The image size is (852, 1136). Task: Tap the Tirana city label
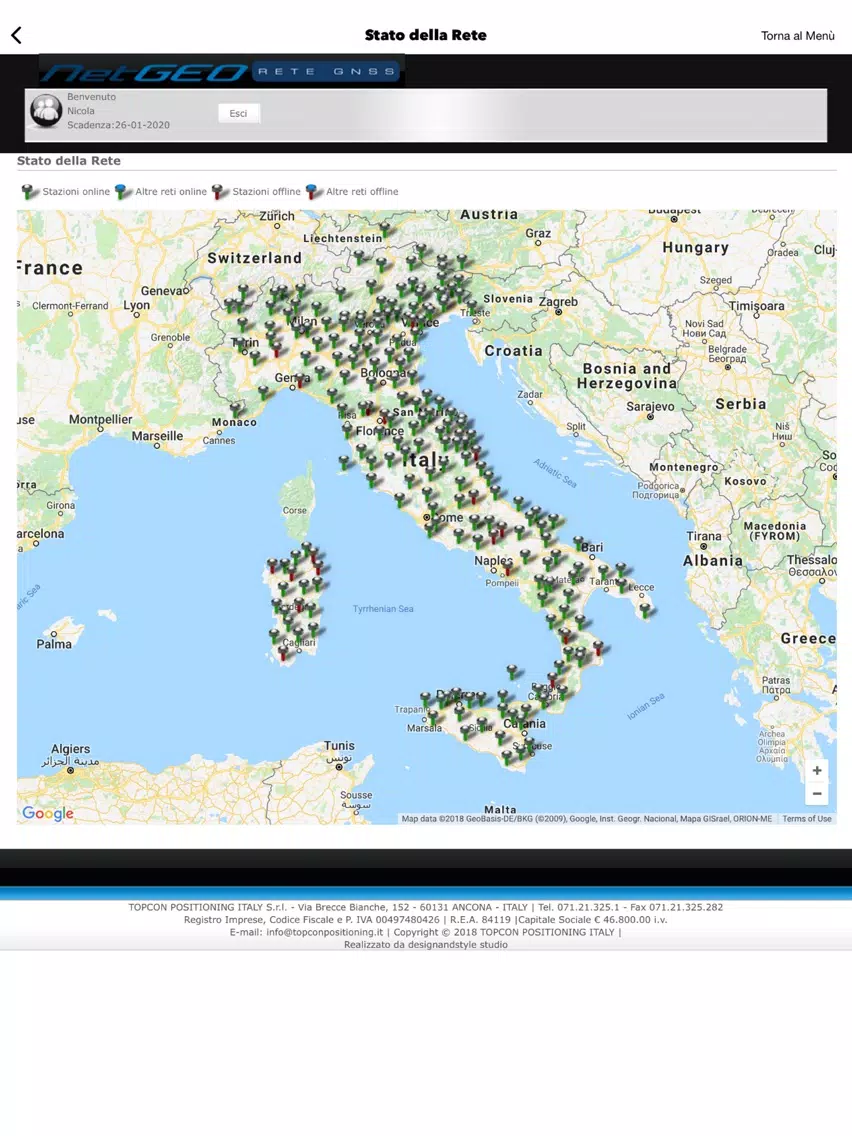[x=704, y=537]
